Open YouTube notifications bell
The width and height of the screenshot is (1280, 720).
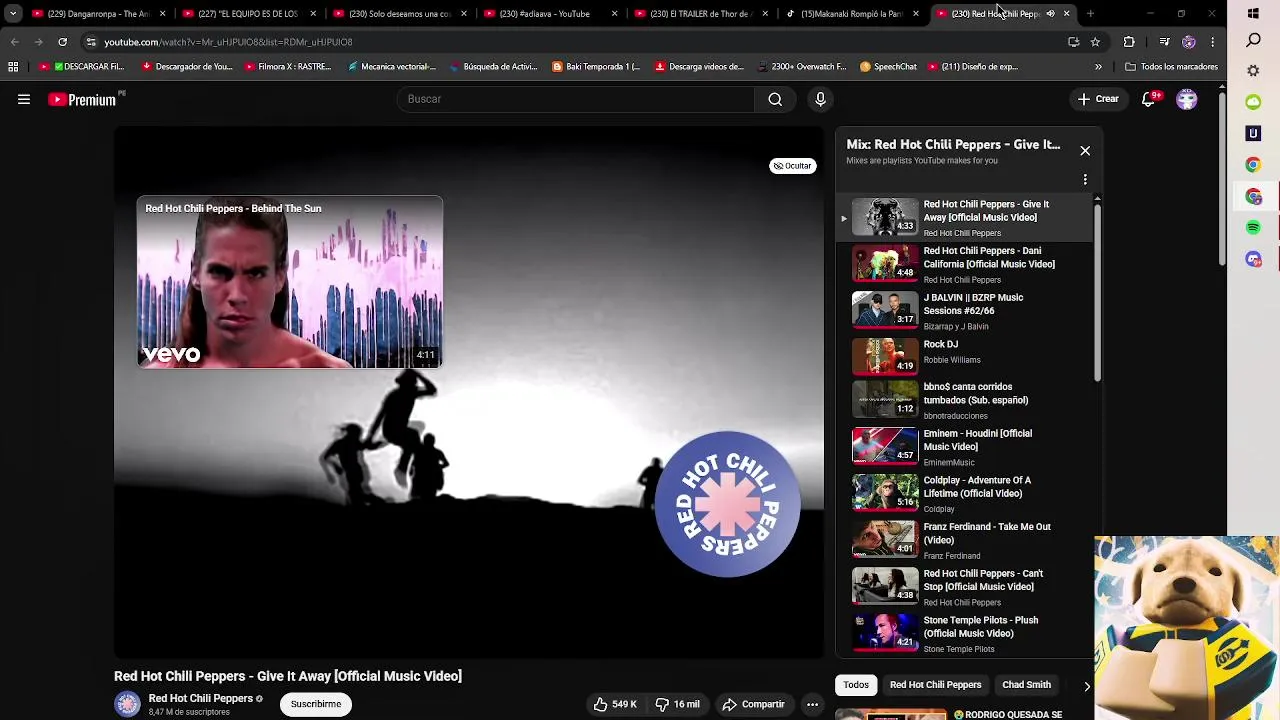(1149, 99)
